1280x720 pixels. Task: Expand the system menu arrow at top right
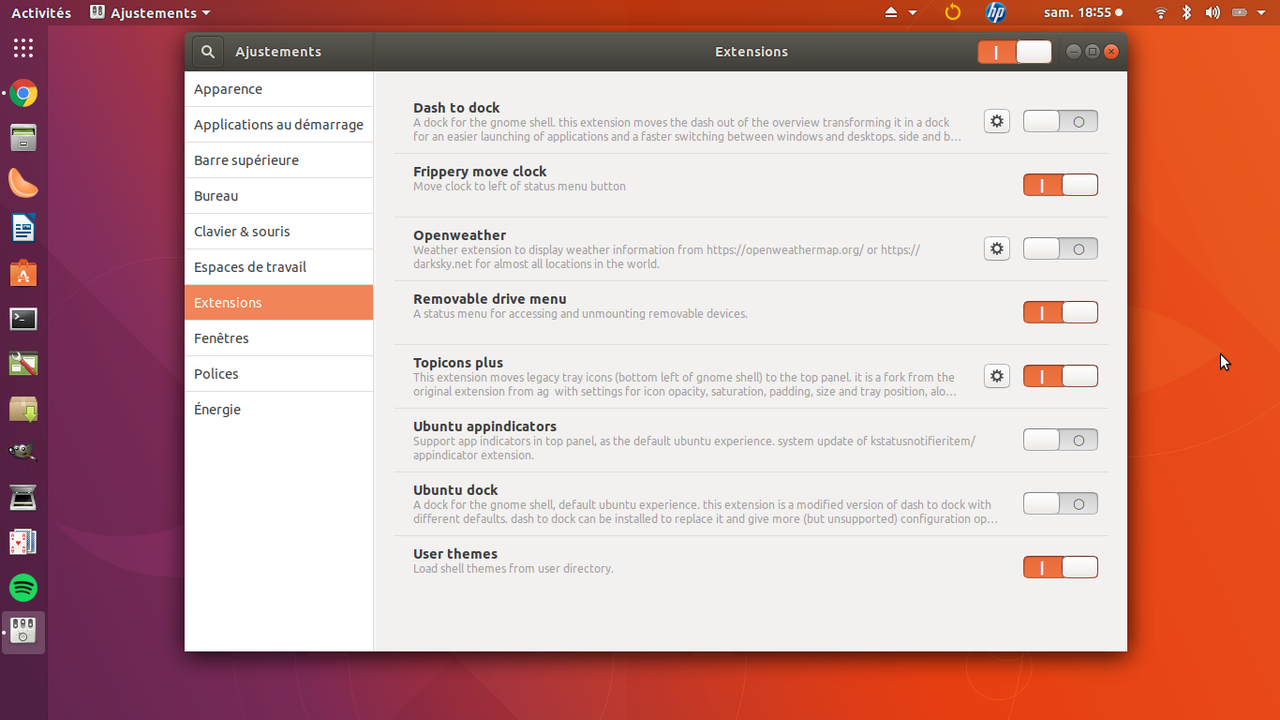(1263, 13)
